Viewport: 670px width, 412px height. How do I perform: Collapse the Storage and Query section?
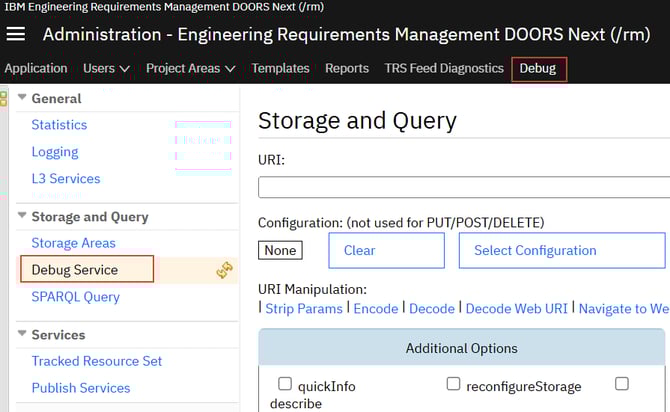pyautogui.click(x=23, y=217)
